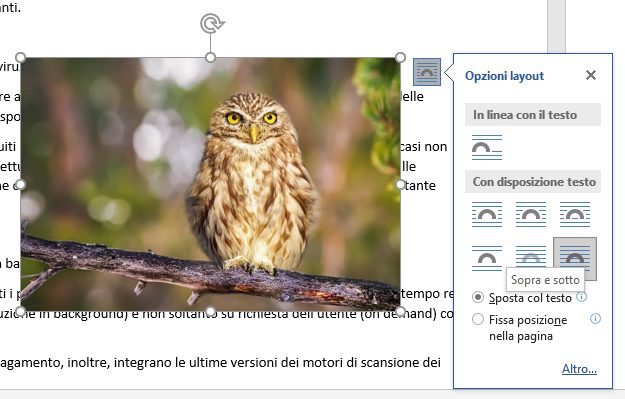Click the 'Con disposizione testo' section header
The width and height of the screenshot is (625, 399).
(x=533, y=182)
